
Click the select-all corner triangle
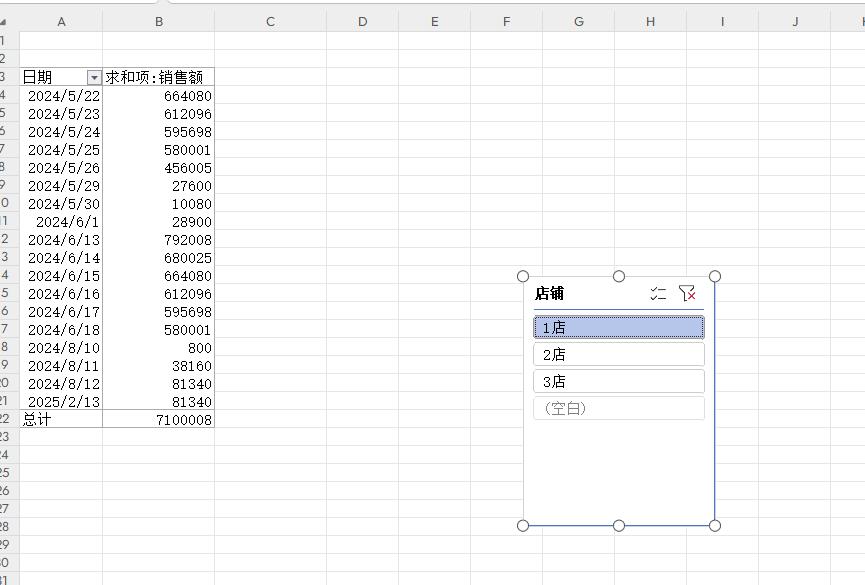coord(3,22)
